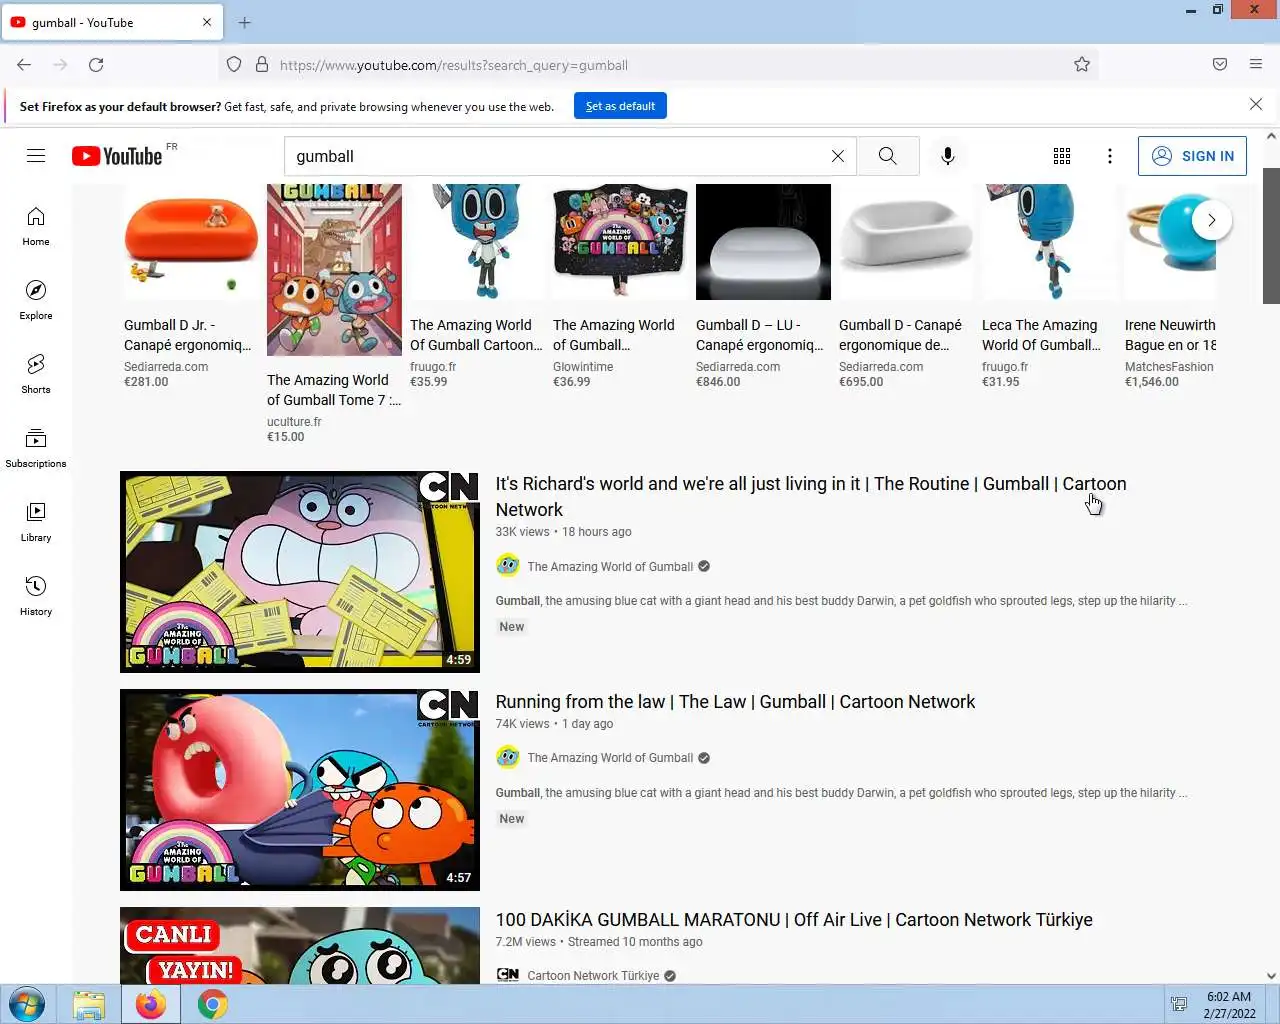The image size is (1280, 1024).
Task: Open Subscriptions in the sidebar
Action: [x=36, y=448]
